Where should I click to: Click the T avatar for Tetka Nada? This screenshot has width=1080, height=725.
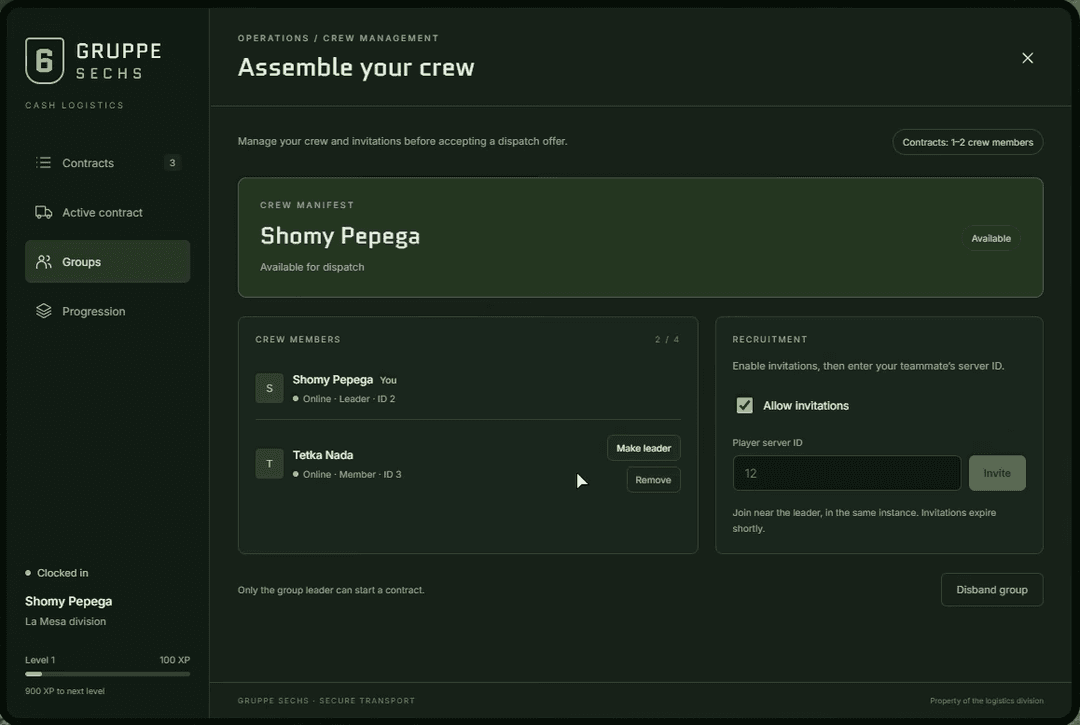269,464
